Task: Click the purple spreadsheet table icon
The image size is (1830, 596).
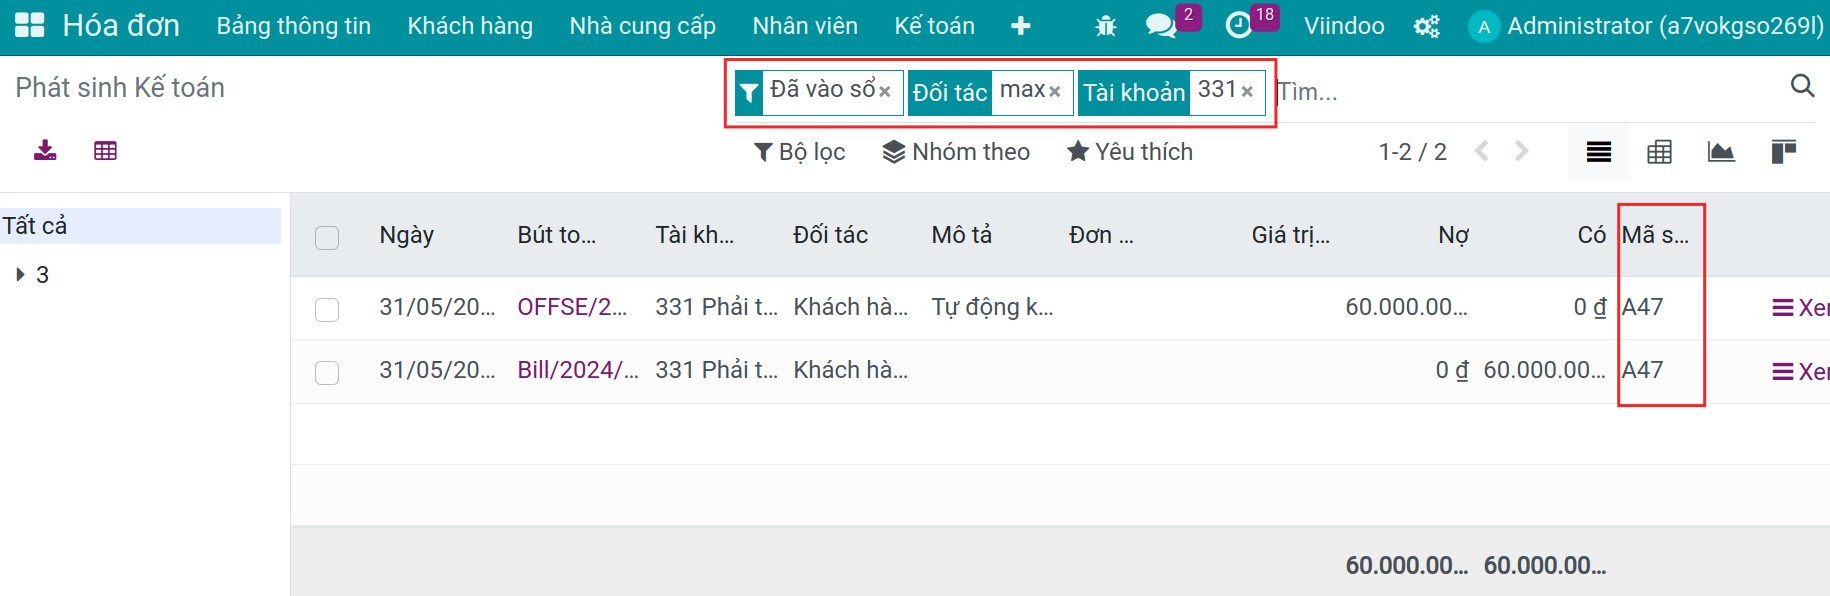Action: (105, 151)
